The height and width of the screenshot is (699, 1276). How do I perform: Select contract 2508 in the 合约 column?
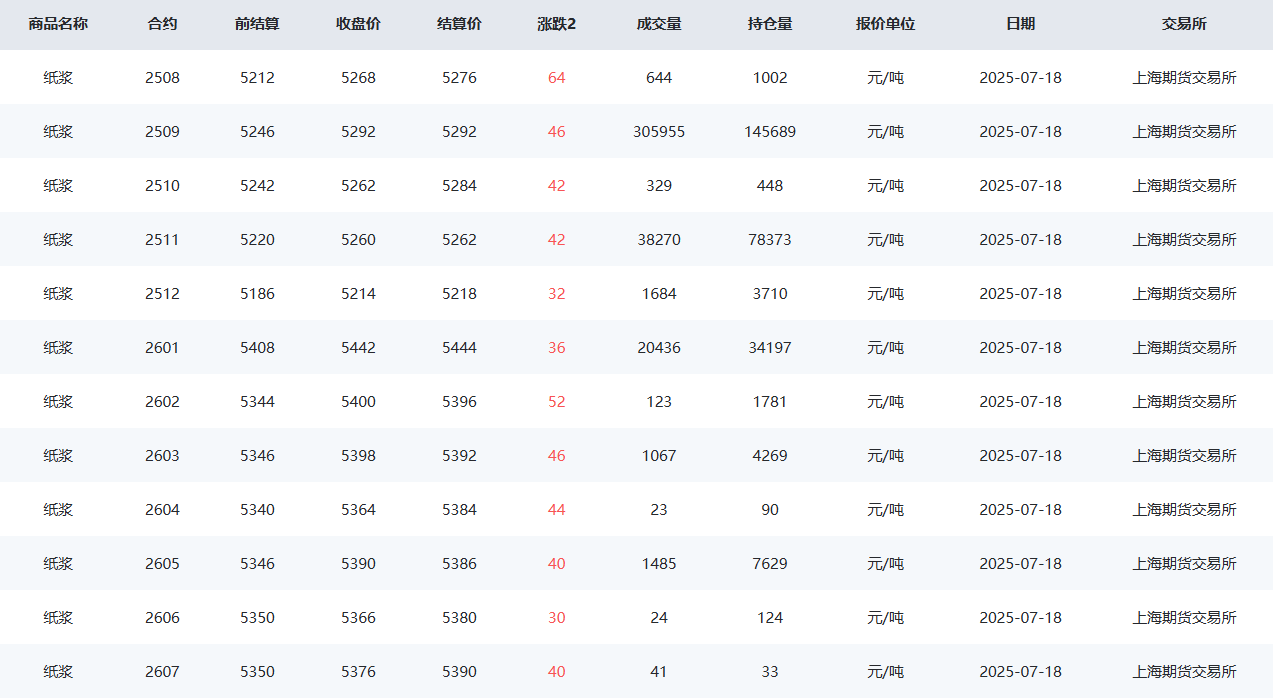162,78
